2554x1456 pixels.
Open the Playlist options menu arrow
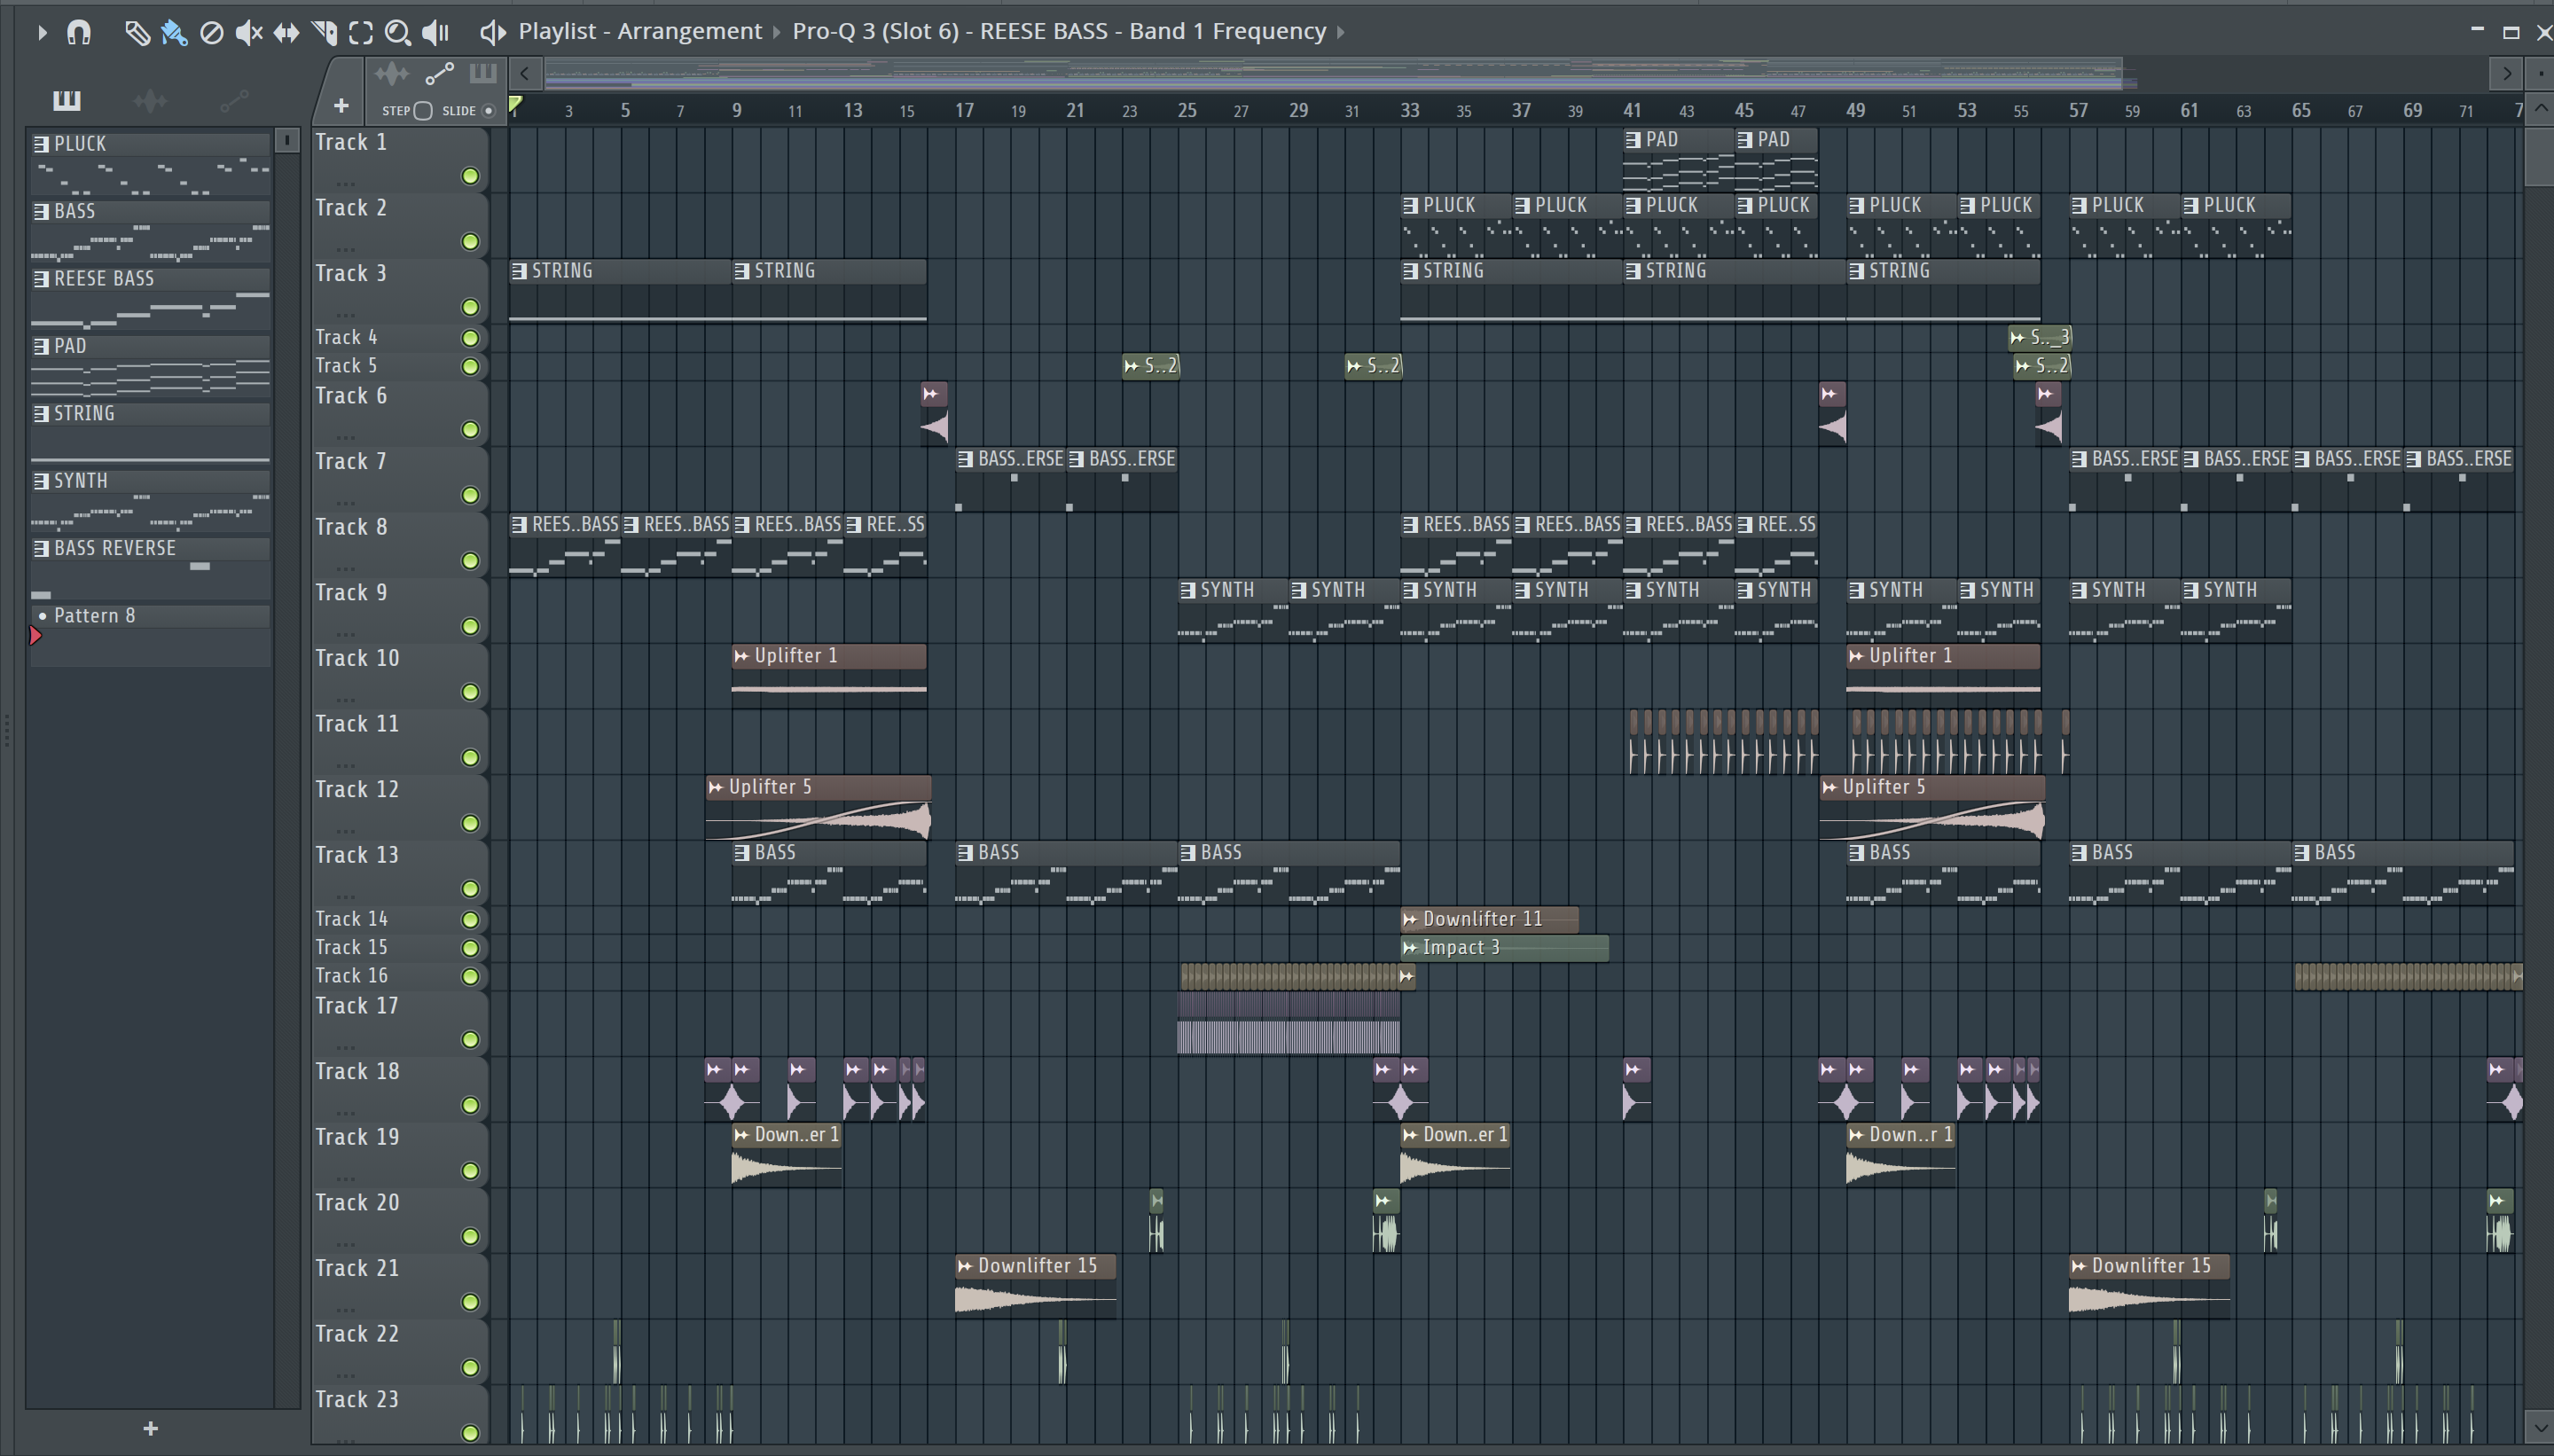(42, 32)
